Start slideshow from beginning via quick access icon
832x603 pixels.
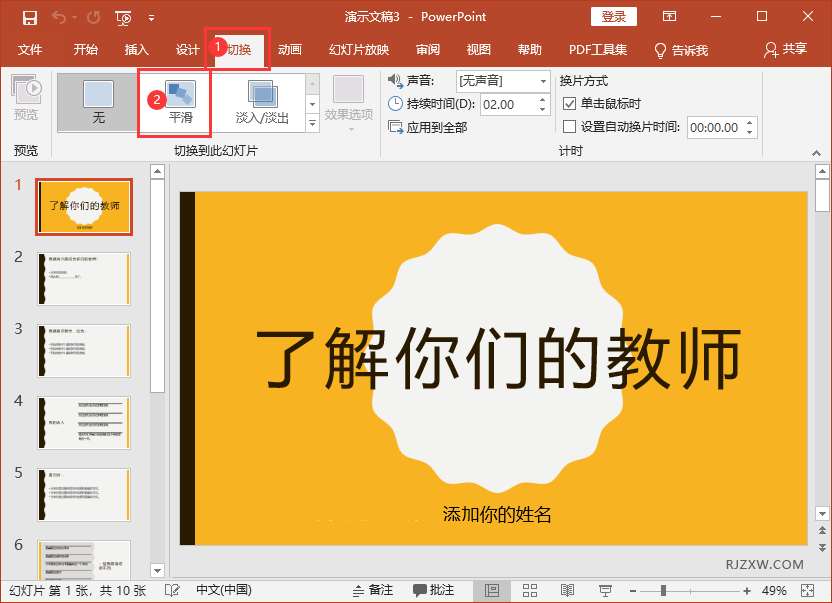[123, 18]
